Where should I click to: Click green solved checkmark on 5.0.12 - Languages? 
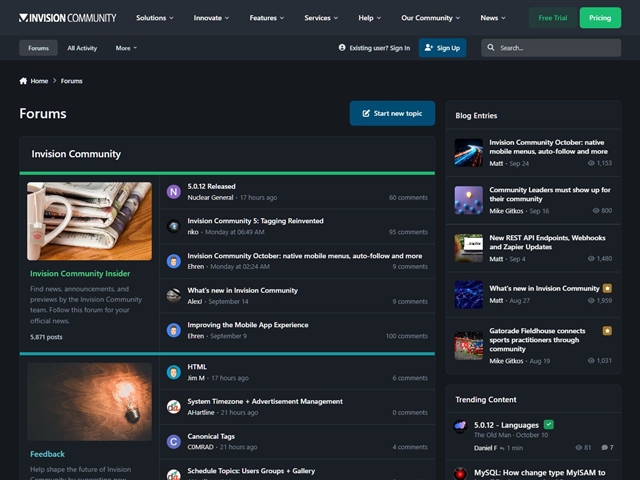click(549, 424)
